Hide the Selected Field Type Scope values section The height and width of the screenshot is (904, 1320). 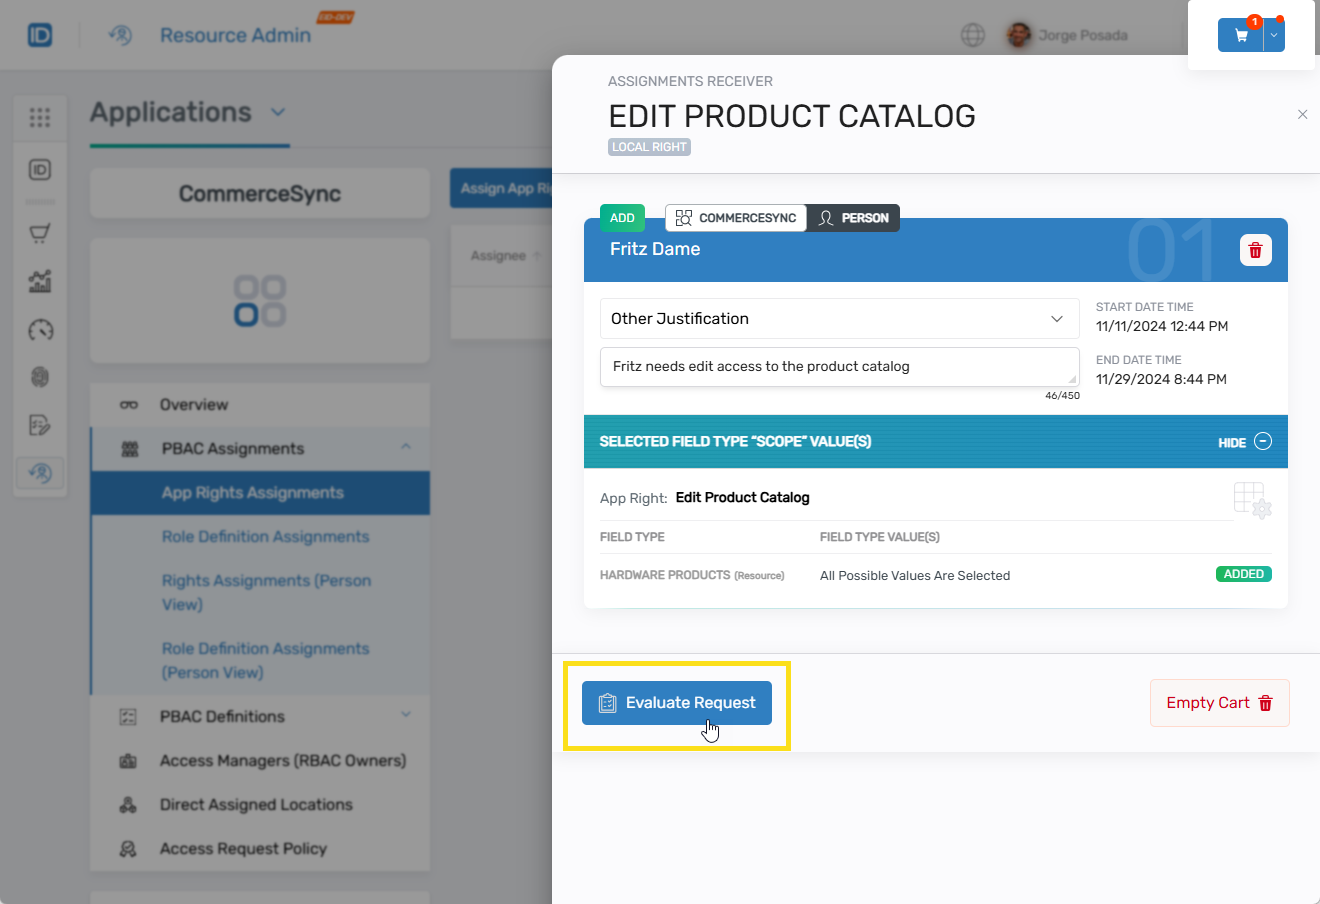1243,441
